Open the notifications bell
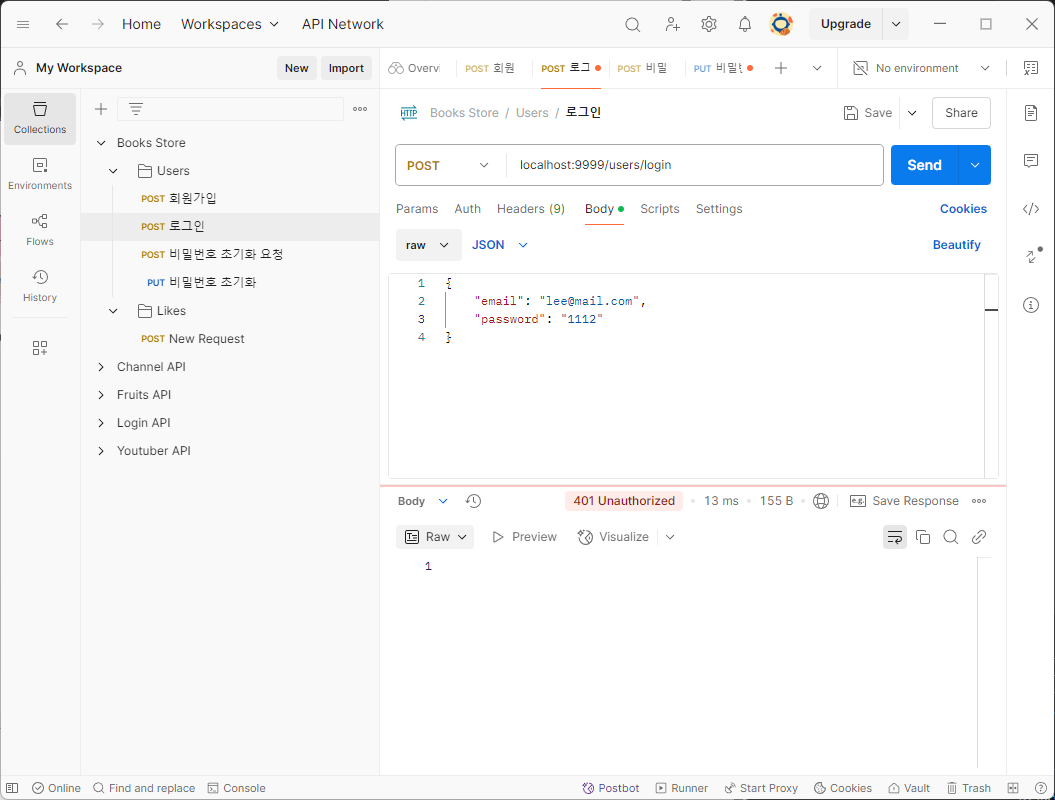The width and height of the screenshot is (1055, 800). tap(745, 25)
